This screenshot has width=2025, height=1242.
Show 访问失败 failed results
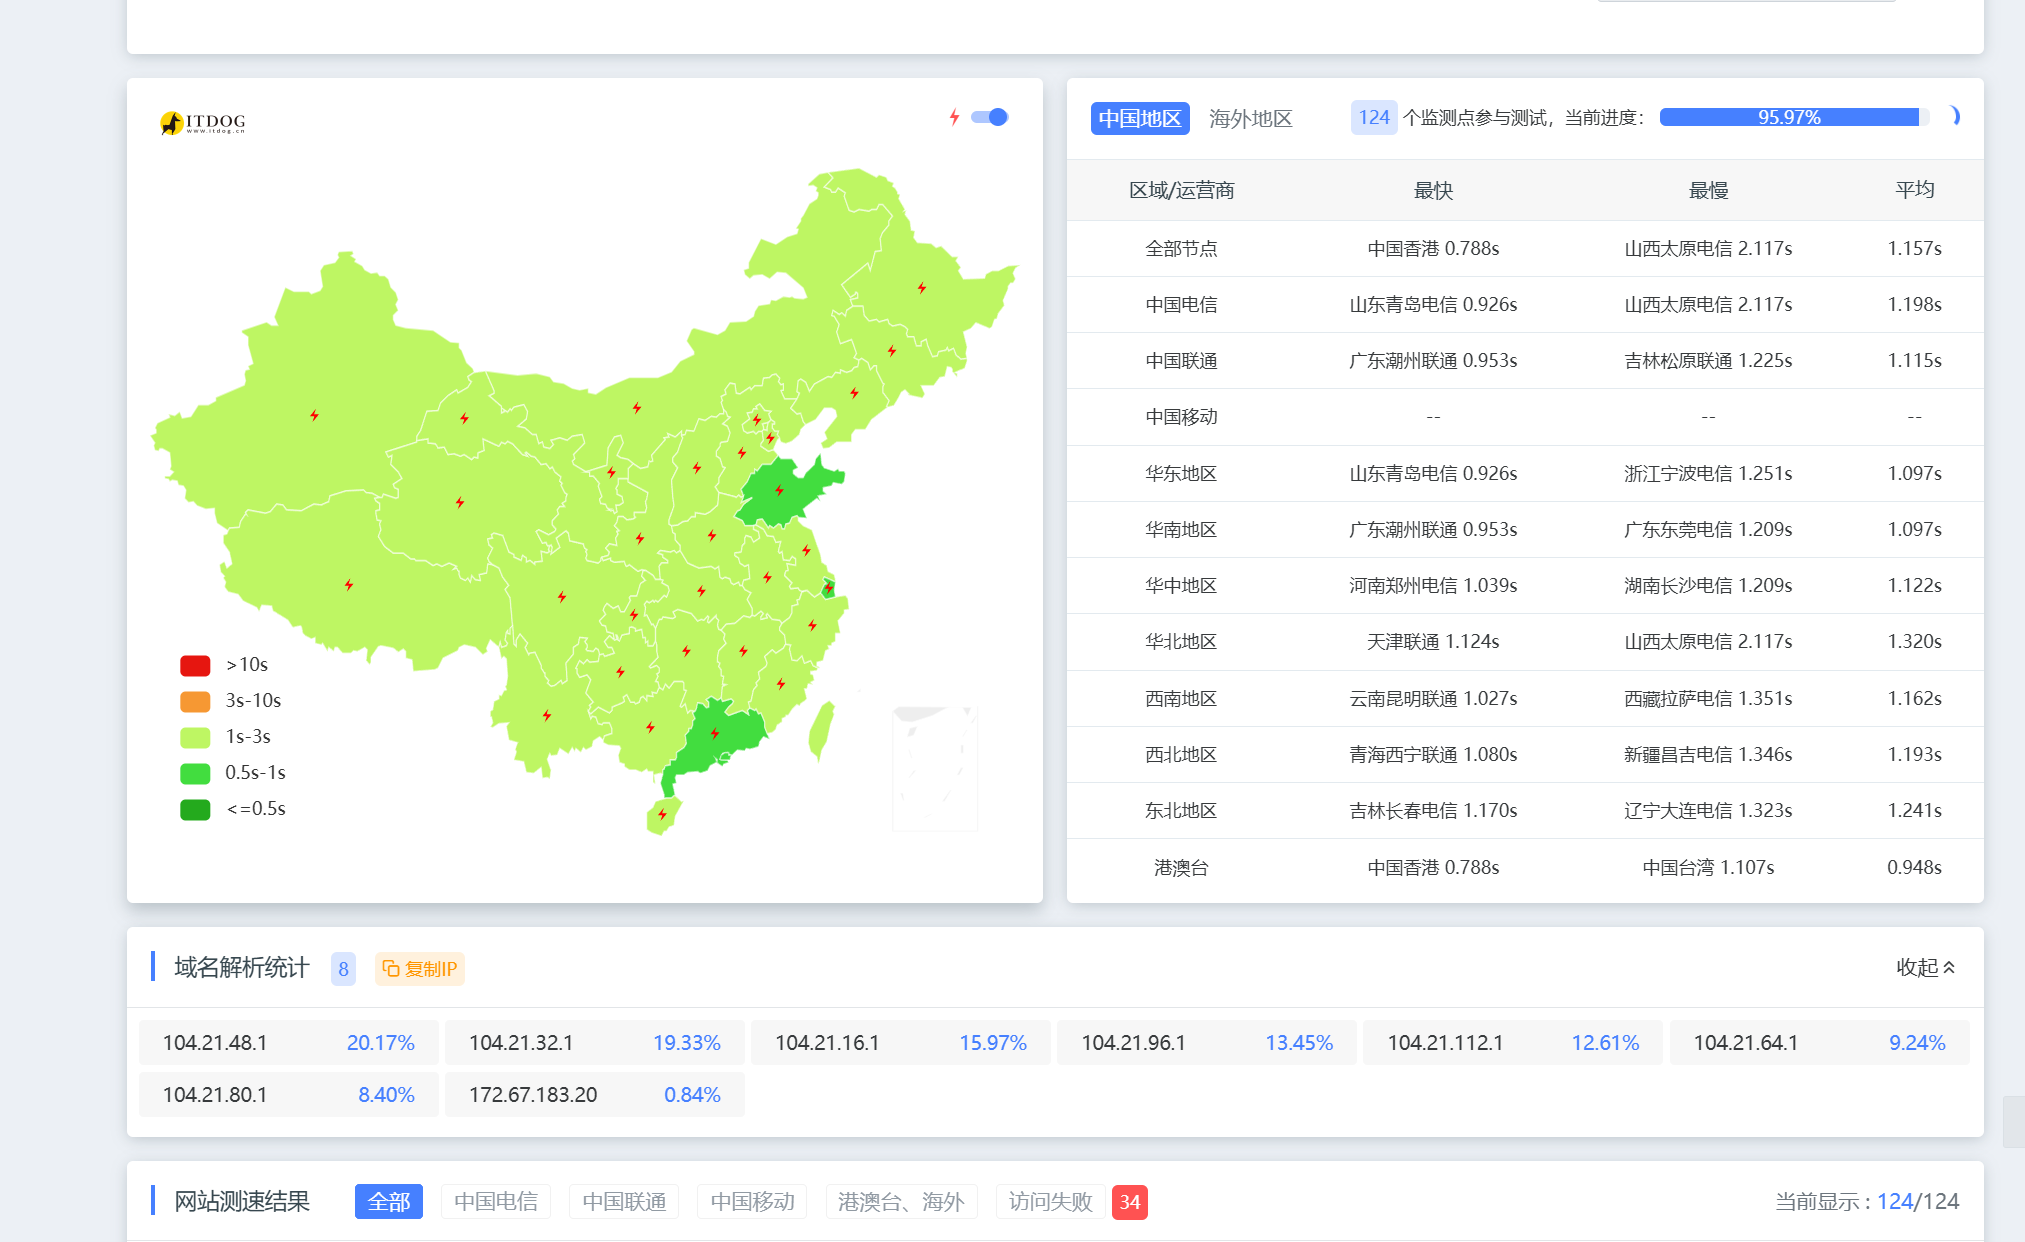pos(1050,1201)
